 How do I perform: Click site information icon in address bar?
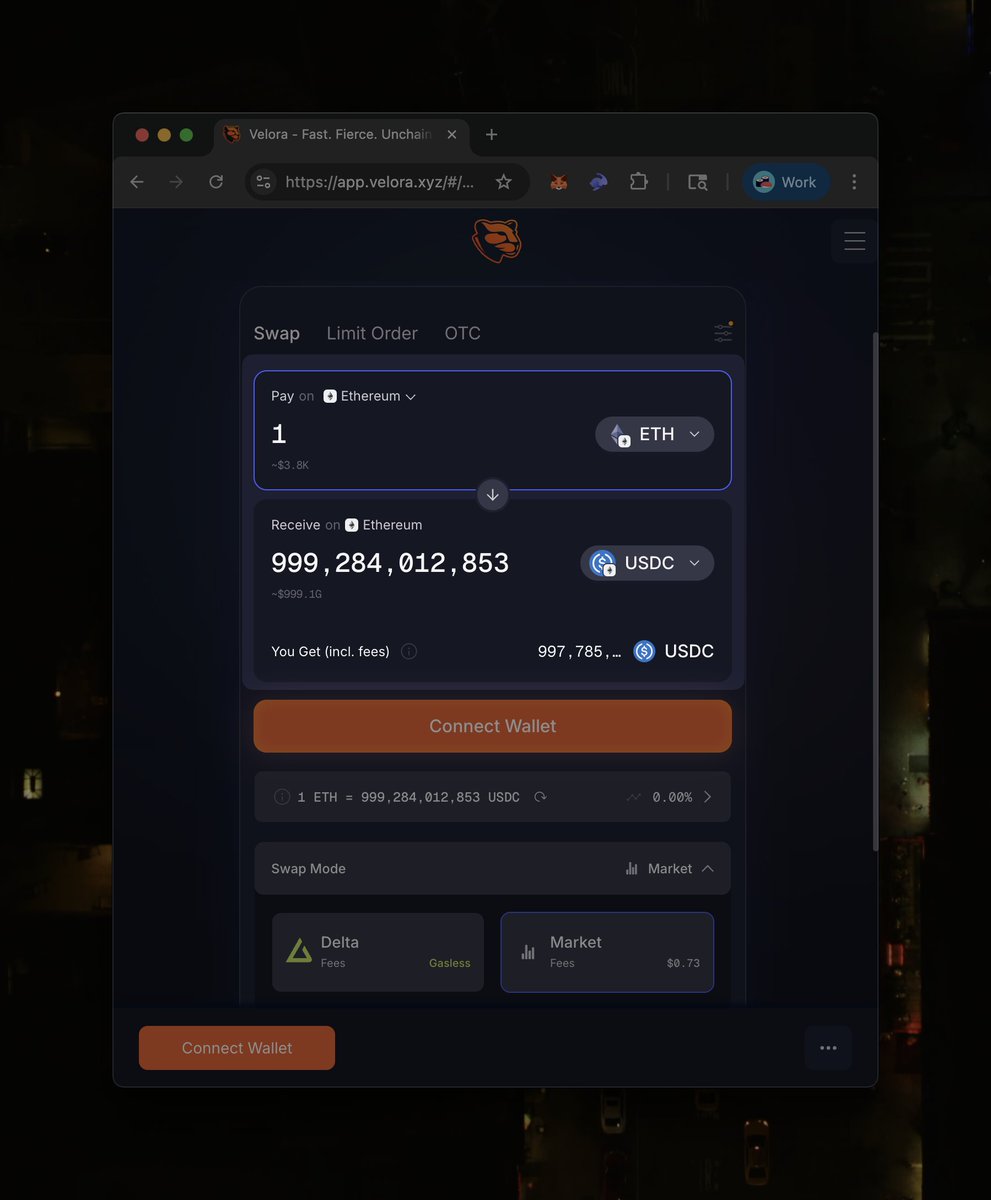point(263,182)
